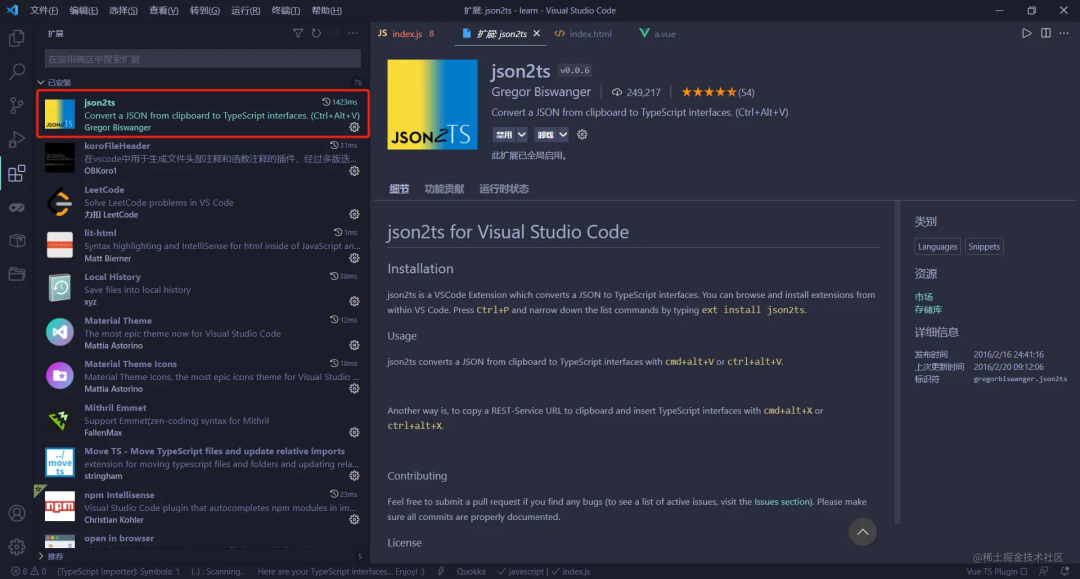Open the Terminal menu
Image resolution: width=1080 pixels, height=579 pixels.
[x=285, y=10]
